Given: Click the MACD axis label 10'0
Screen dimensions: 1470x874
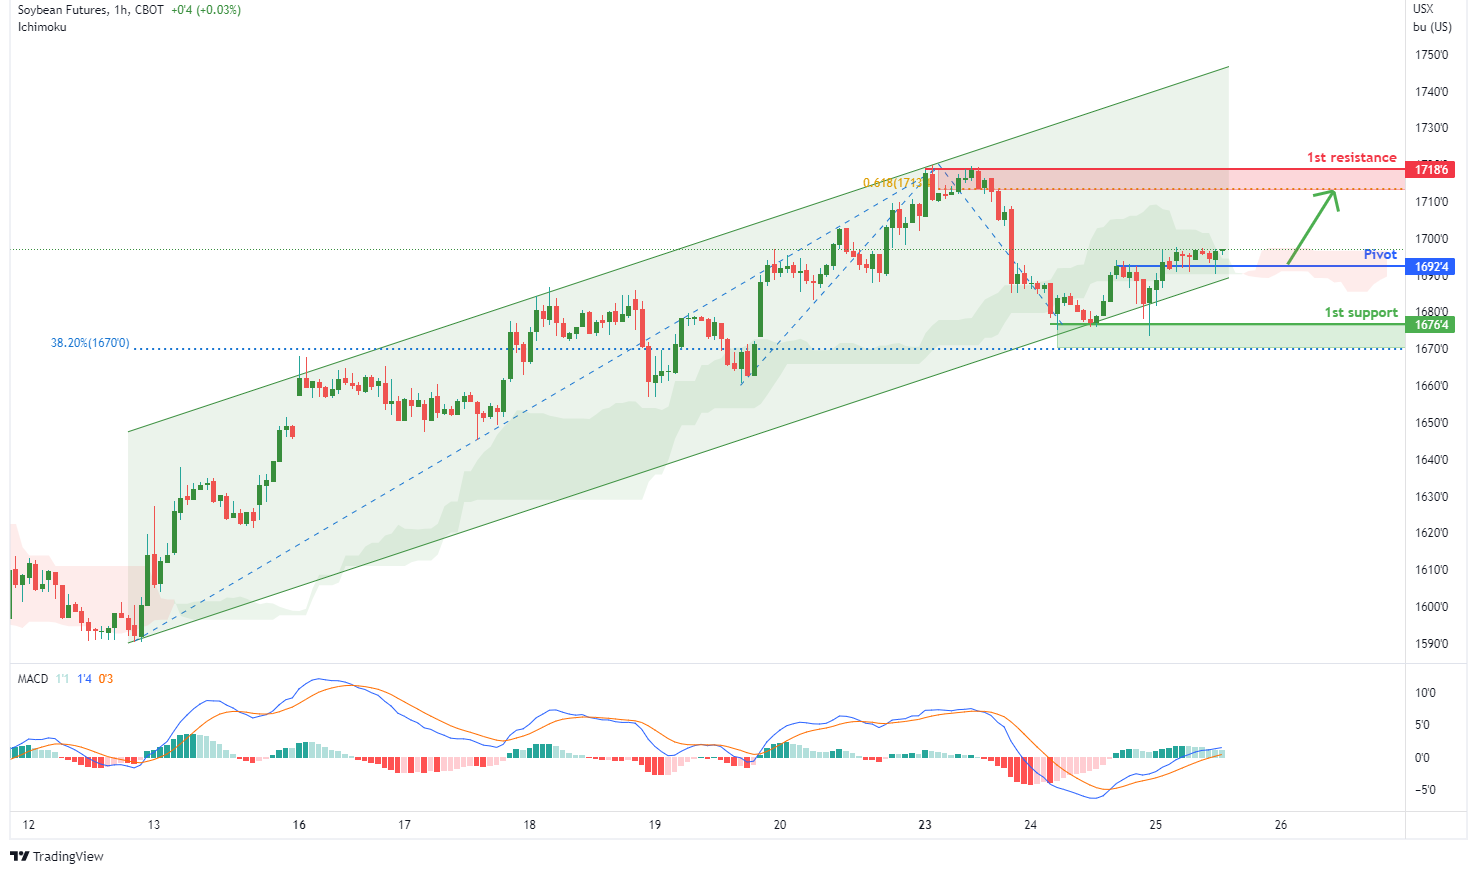Looking at the screenshot, I should click(x=1425, y=692).
